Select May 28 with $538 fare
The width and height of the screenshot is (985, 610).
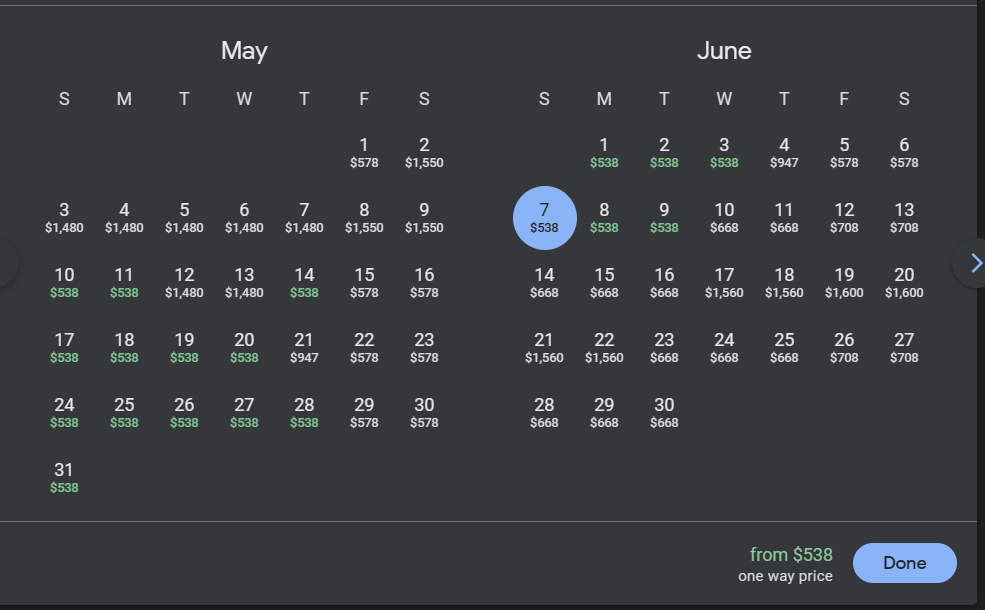304,412
